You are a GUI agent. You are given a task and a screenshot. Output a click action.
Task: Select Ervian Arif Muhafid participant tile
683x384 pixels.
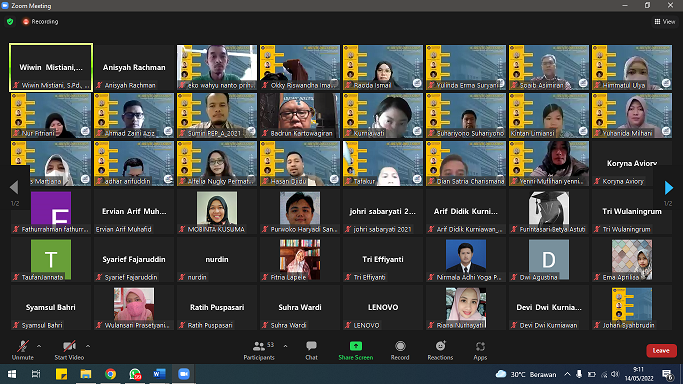pyautogui.click(x=134, y=212)
